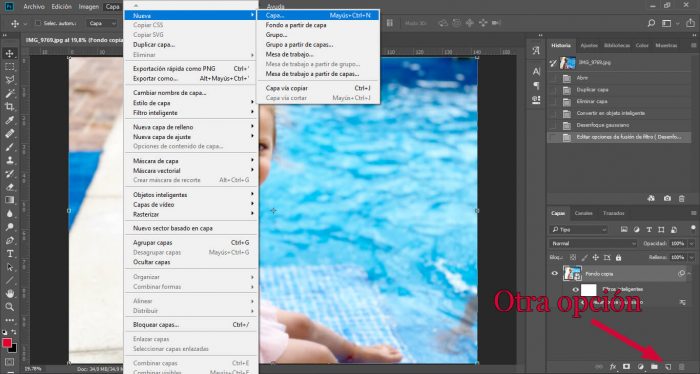
Task: Toggle lock position icon in Layers
Action: click(x=596, y=258)
